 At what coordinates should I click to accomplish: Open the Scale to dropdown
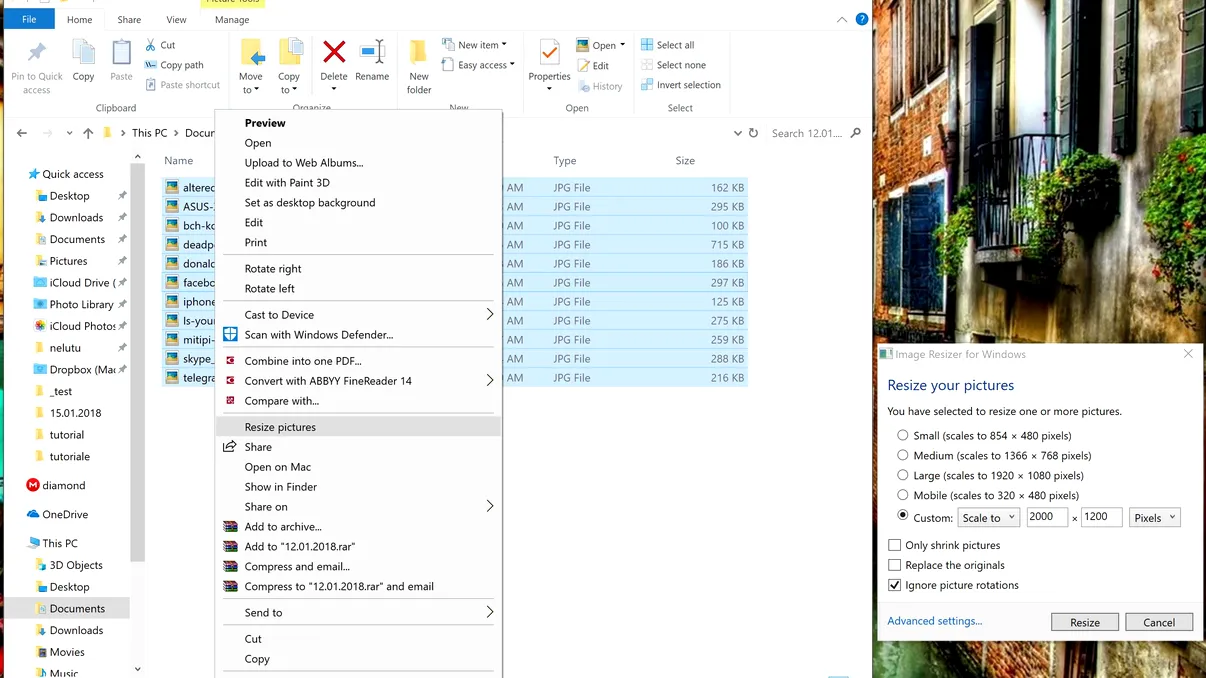(x=988, y=517)
